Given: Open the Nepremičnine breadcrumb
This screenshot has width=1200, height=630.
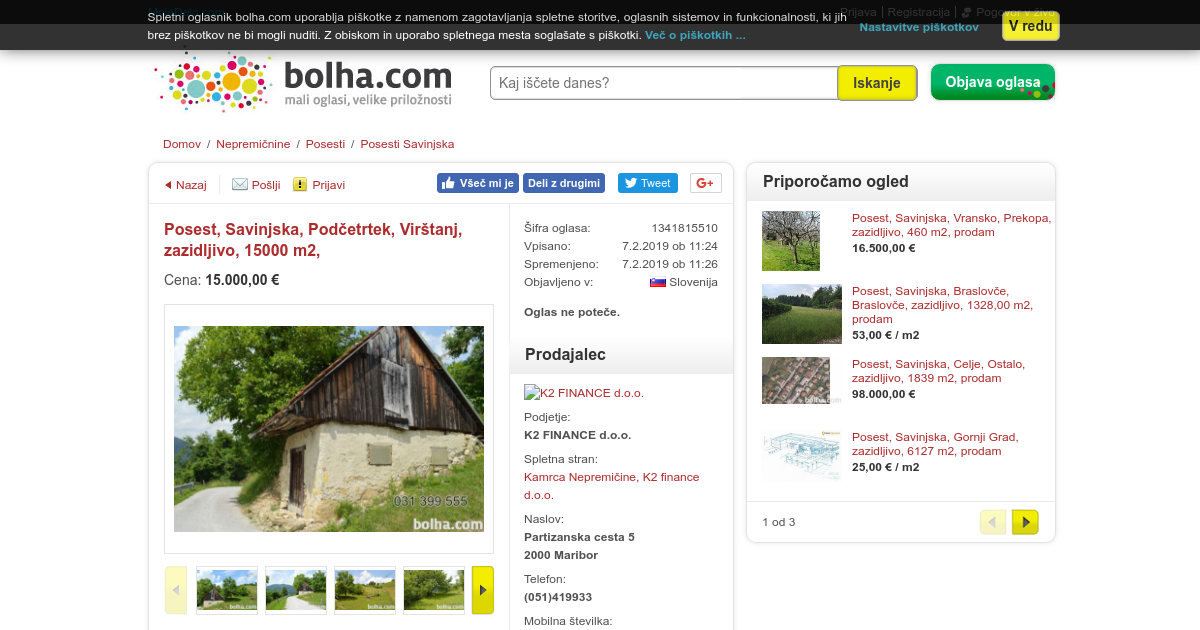Looking at the screenshot, I should click(x=254, y=144).
